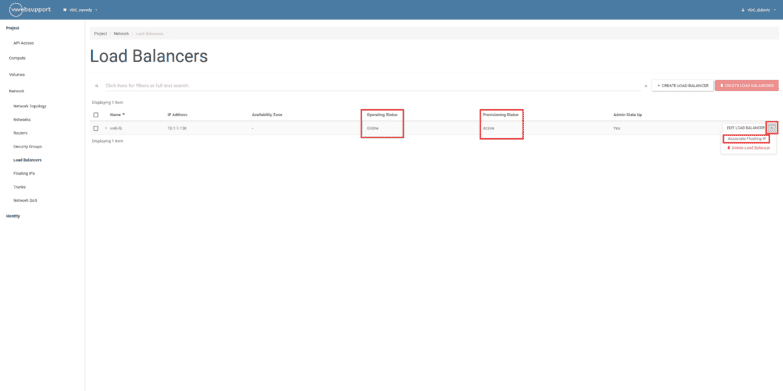Click the IP address cell 10.1.1.136
783x391 pixels.
177,128
